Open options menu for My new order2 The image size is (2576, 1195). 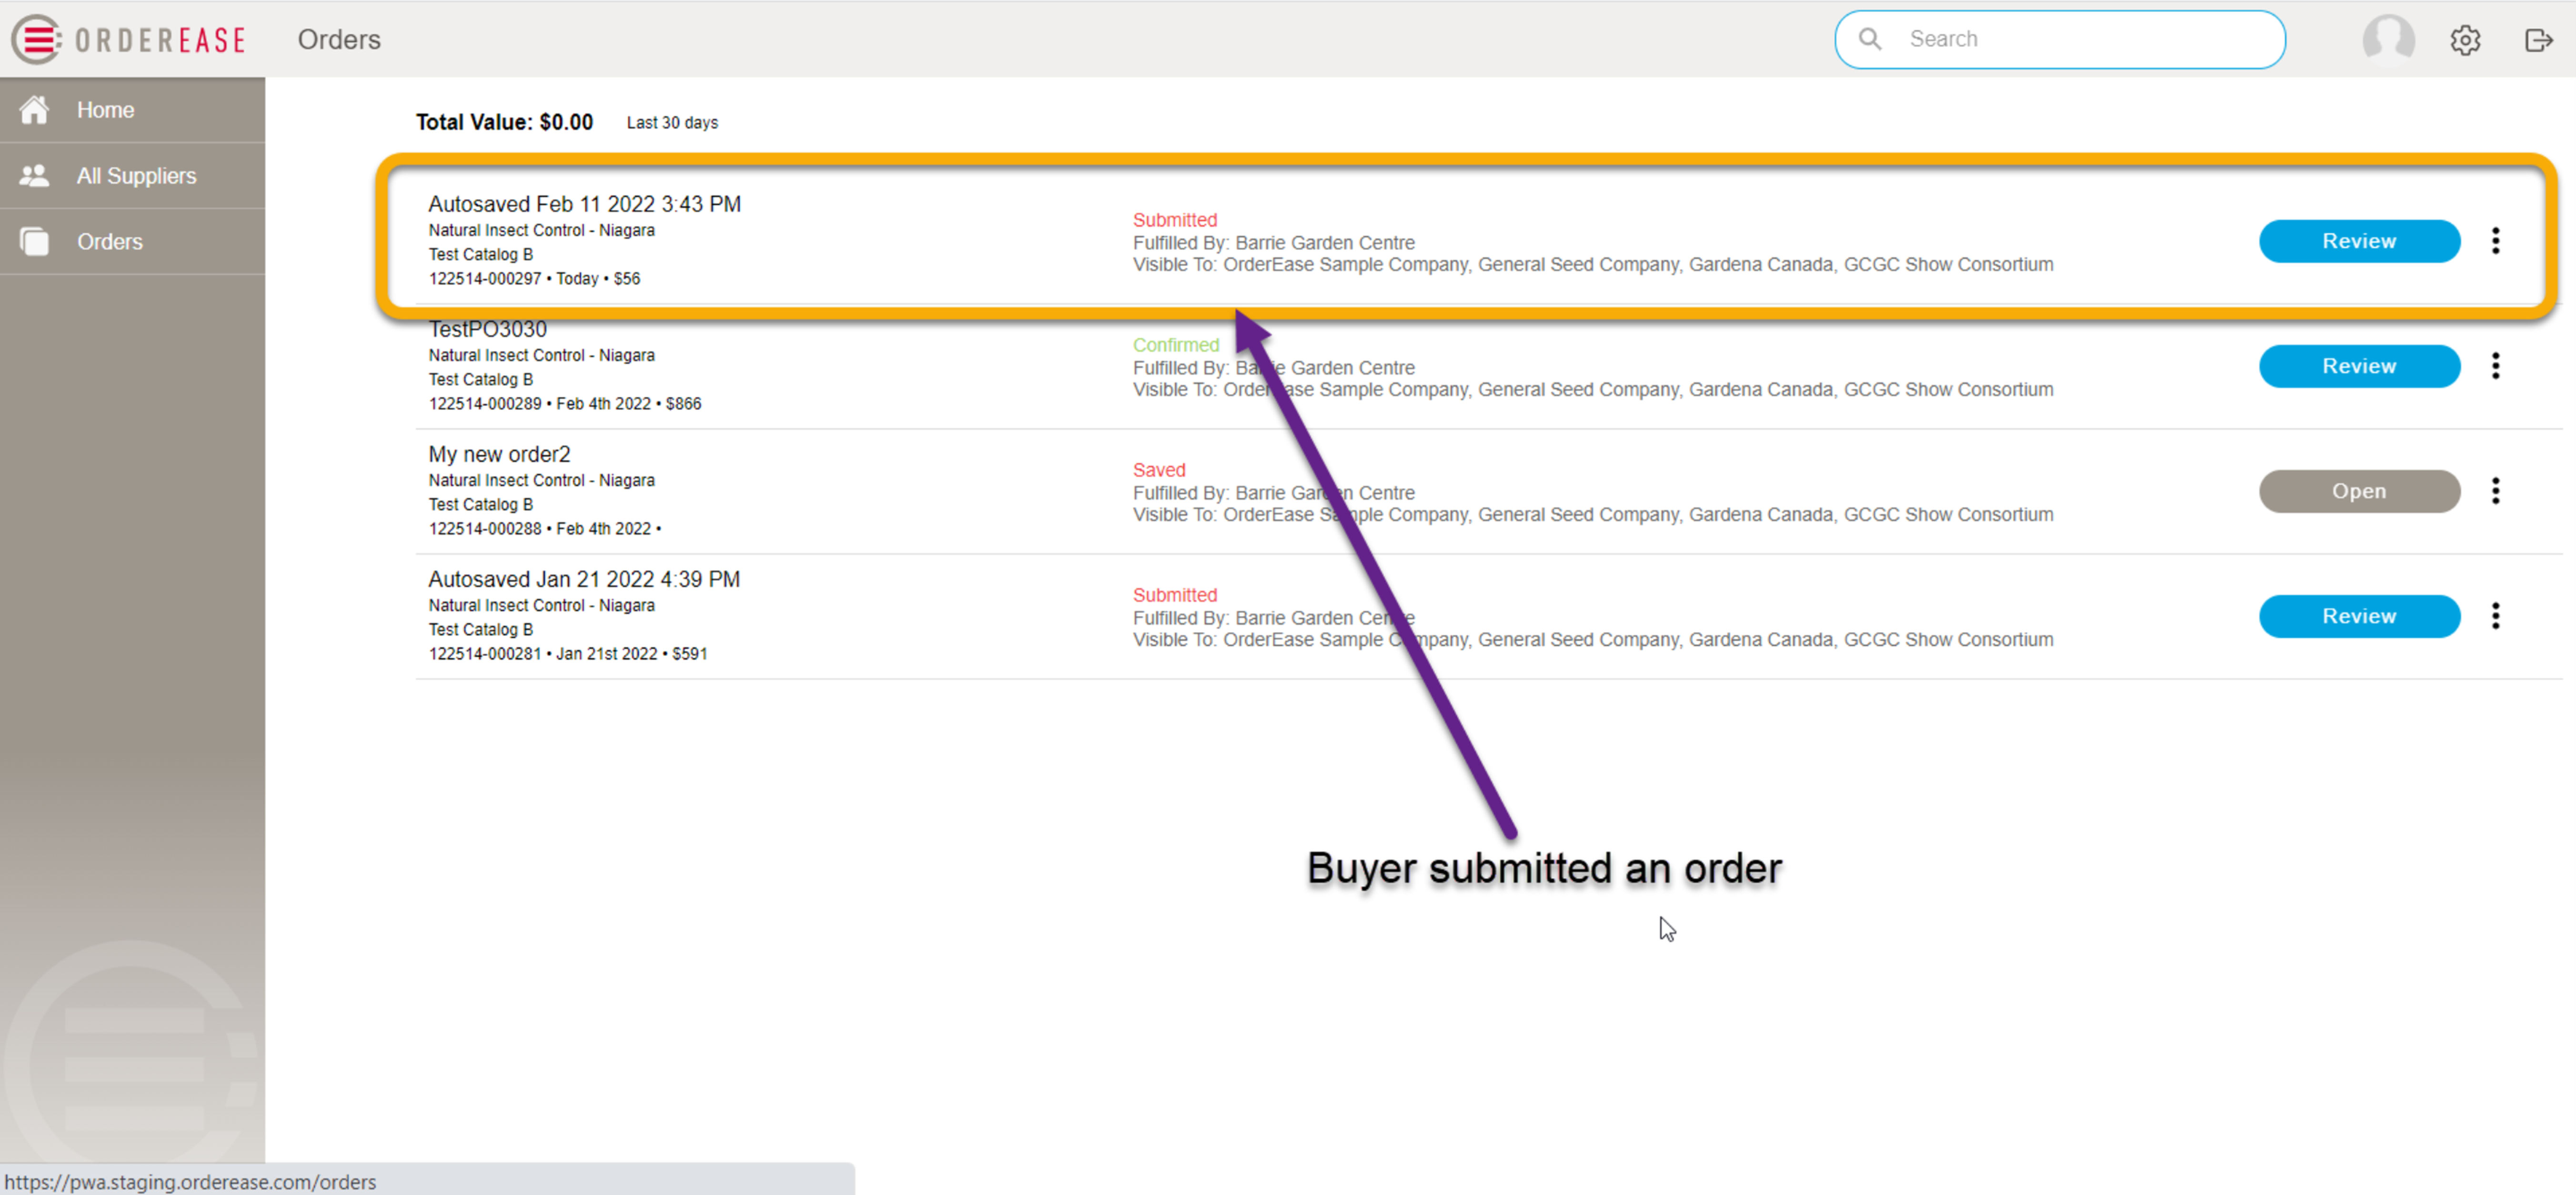(x=2496, y=491)
